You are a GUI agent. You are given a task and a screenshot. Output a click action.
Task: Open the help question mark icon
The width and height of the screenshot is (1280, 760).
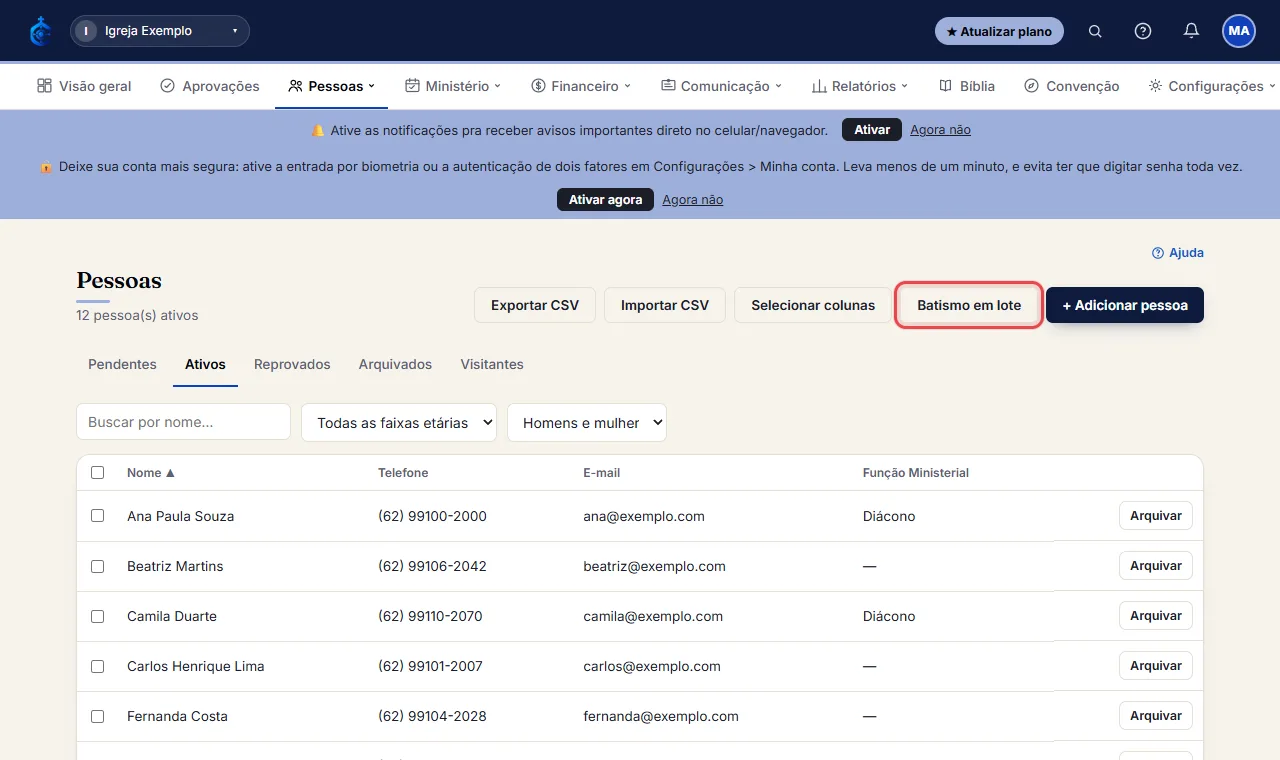coord(1143,31)
